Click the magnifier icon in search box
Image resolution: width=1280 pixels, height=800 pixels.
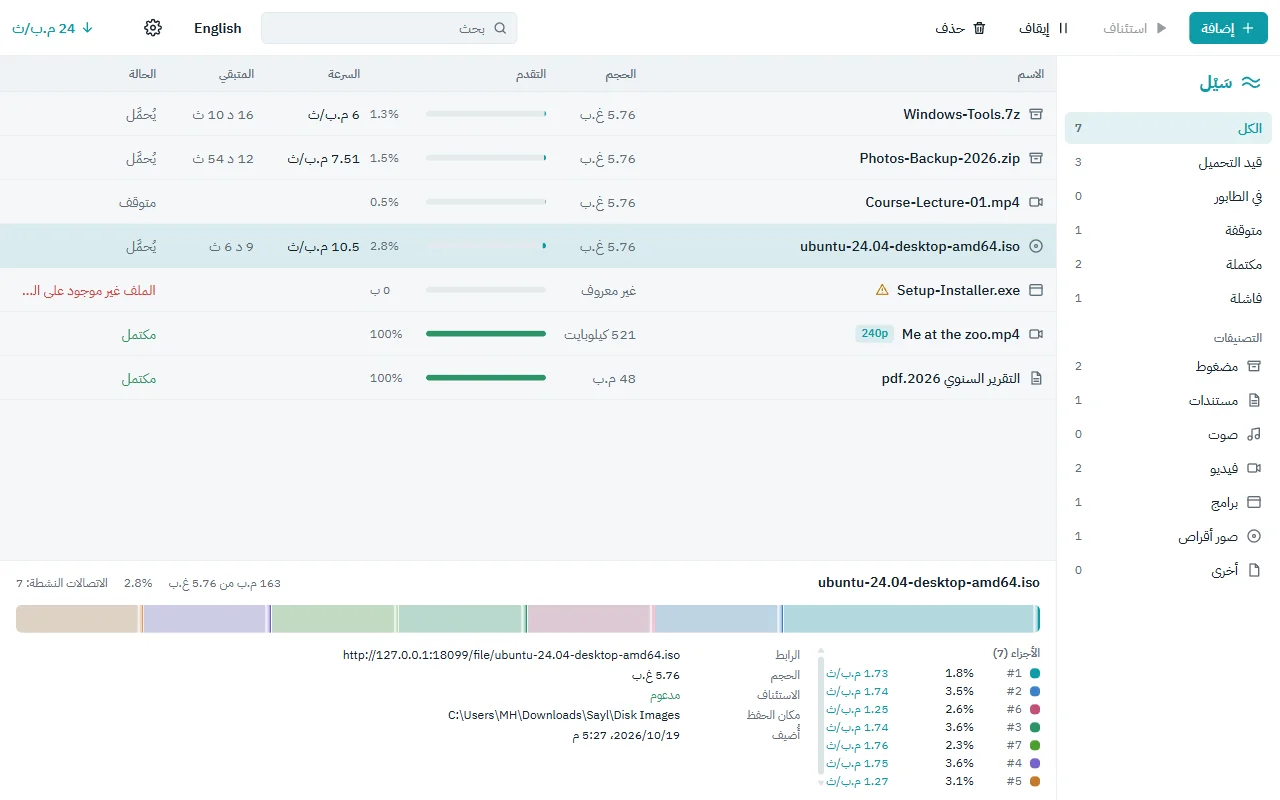point(500,28)
